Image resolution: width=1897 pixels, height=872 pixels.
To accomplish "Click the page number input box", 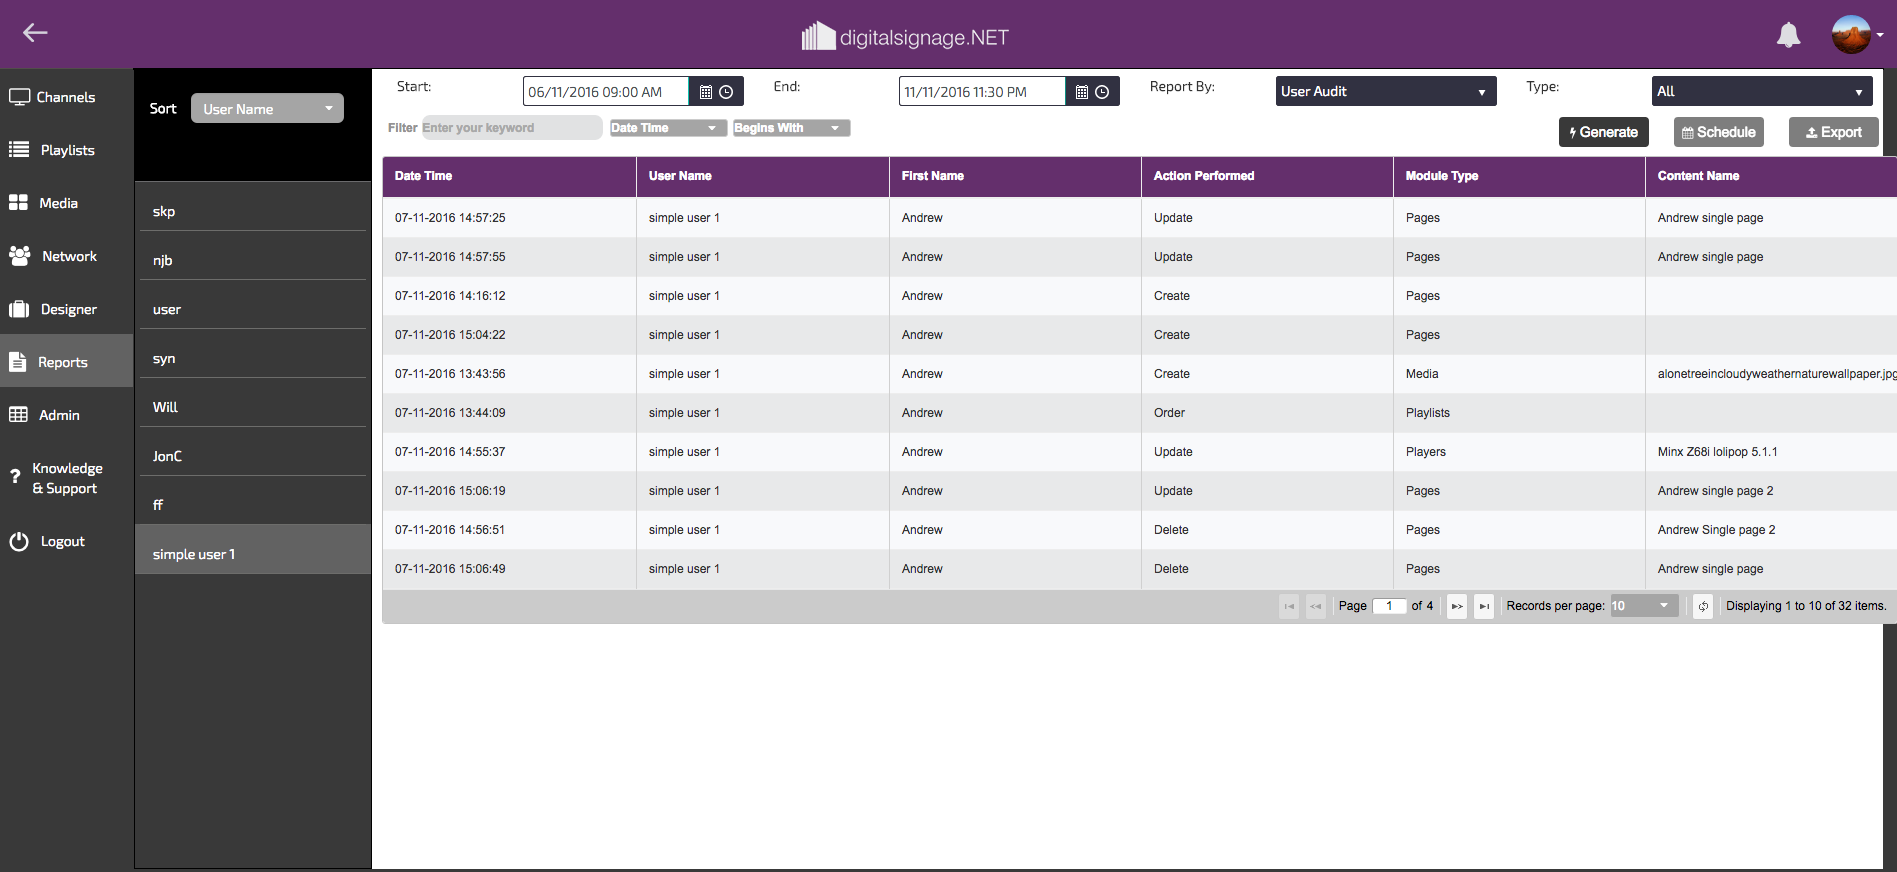I will [1389, 606].
